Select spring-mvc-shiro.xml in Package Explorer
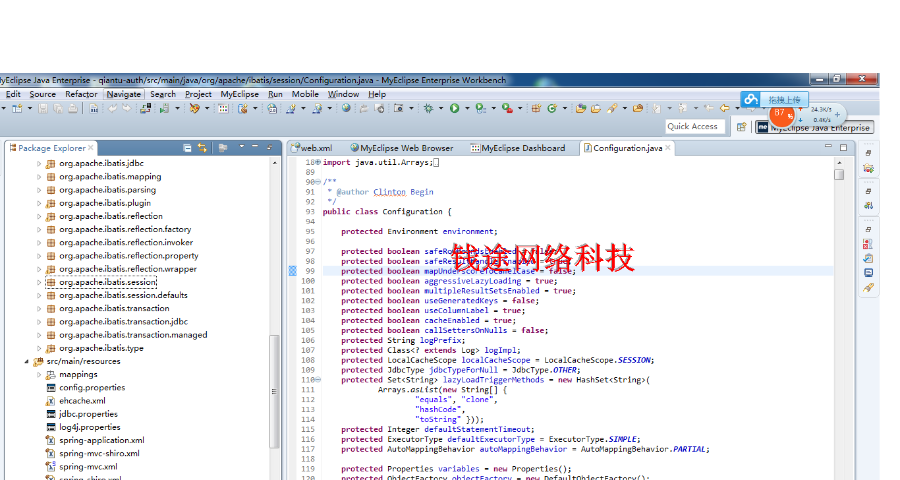The width and height of the screenshot is (900, 480). pos(99,454)
